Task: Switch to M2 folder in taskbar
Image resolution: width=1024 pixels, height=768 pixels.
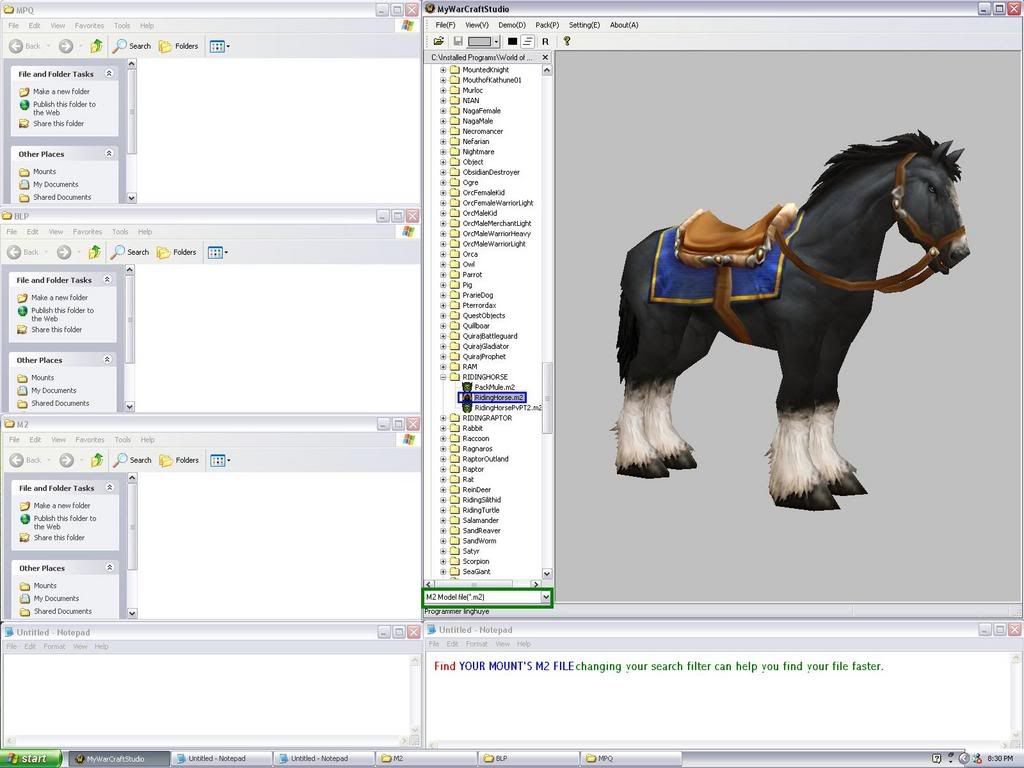Action: coord(426,759)
